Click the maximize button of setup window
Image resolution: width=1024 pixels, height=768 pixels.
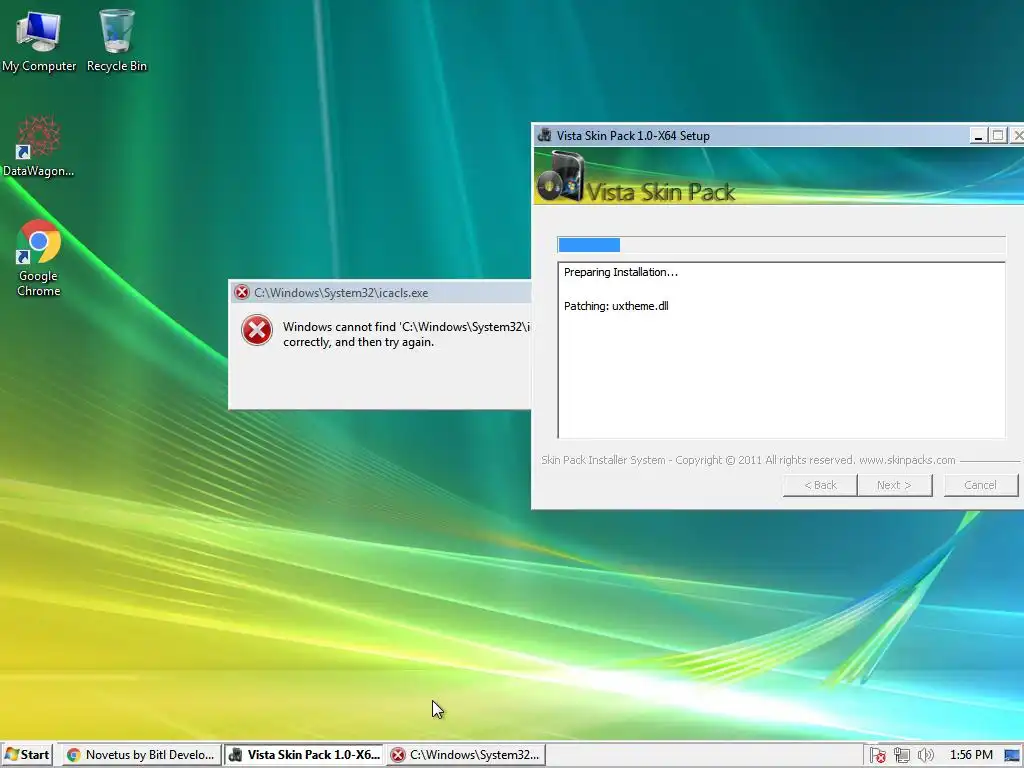coord(998,136)
